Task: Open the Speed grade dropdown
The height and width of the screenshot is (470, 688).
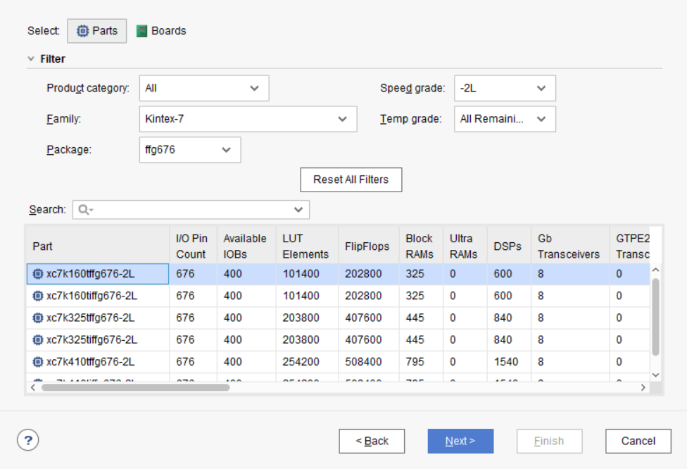Action: (505, 88)
